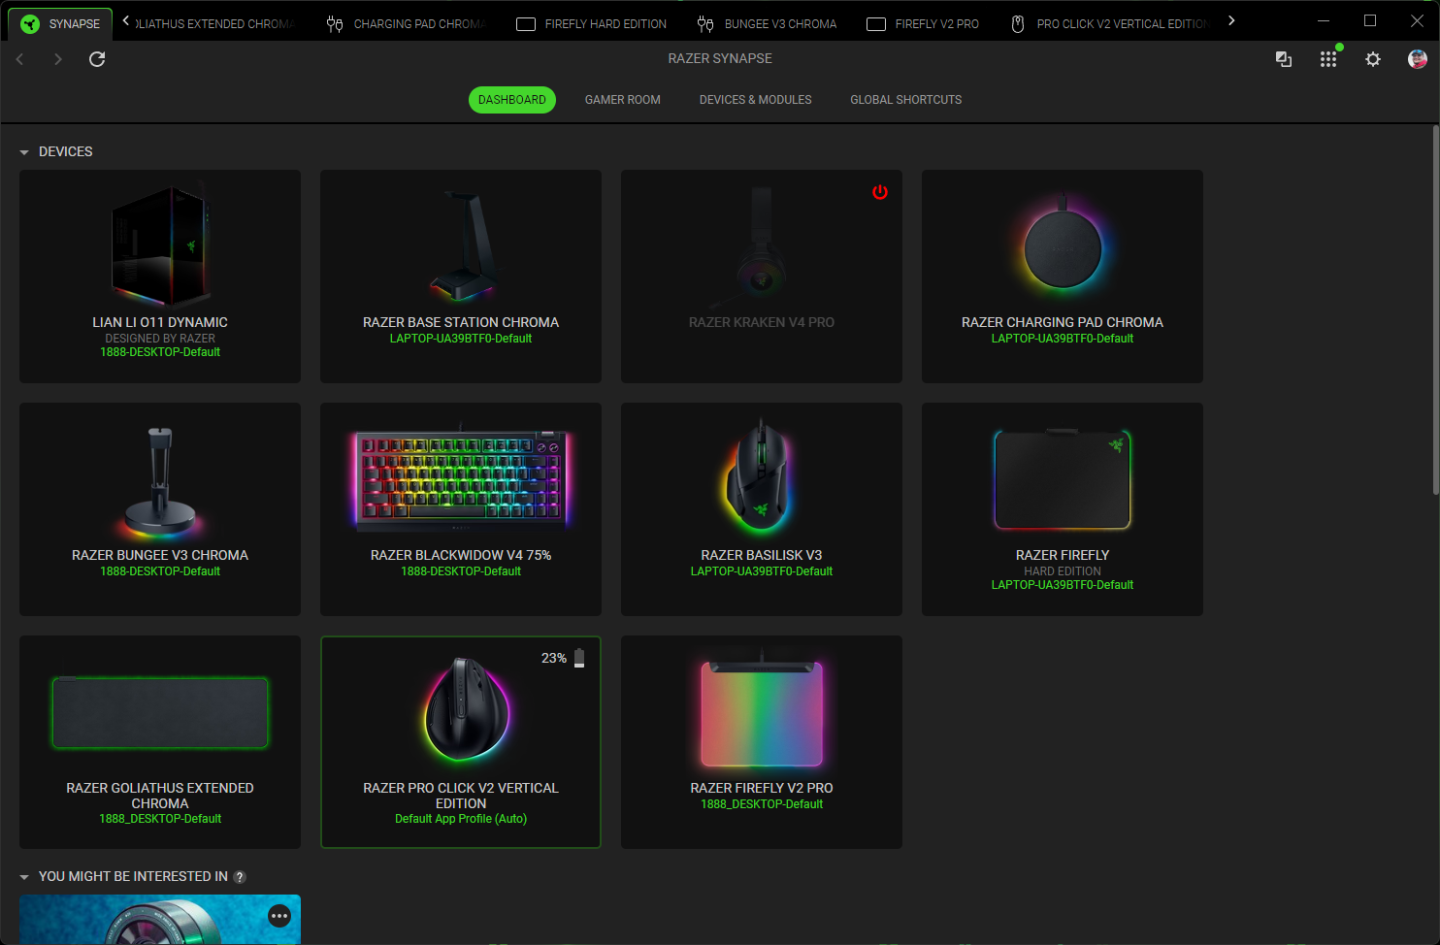The image size is (1440, 945).
Task: Open the Razer Pro Click V2 Vertical Edition card
Action: pyautogui.click(x=461, y=742)
